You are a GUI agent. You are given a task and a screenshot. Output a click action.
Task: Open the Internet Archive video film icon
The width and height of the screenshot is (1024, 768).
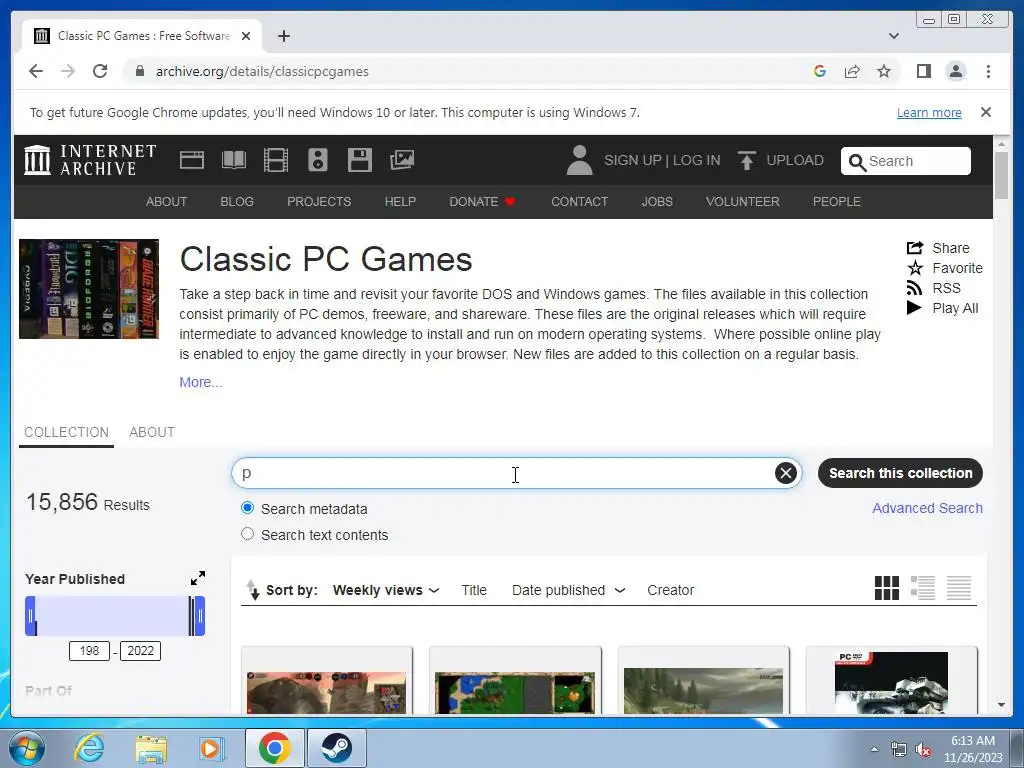(276, 160)
